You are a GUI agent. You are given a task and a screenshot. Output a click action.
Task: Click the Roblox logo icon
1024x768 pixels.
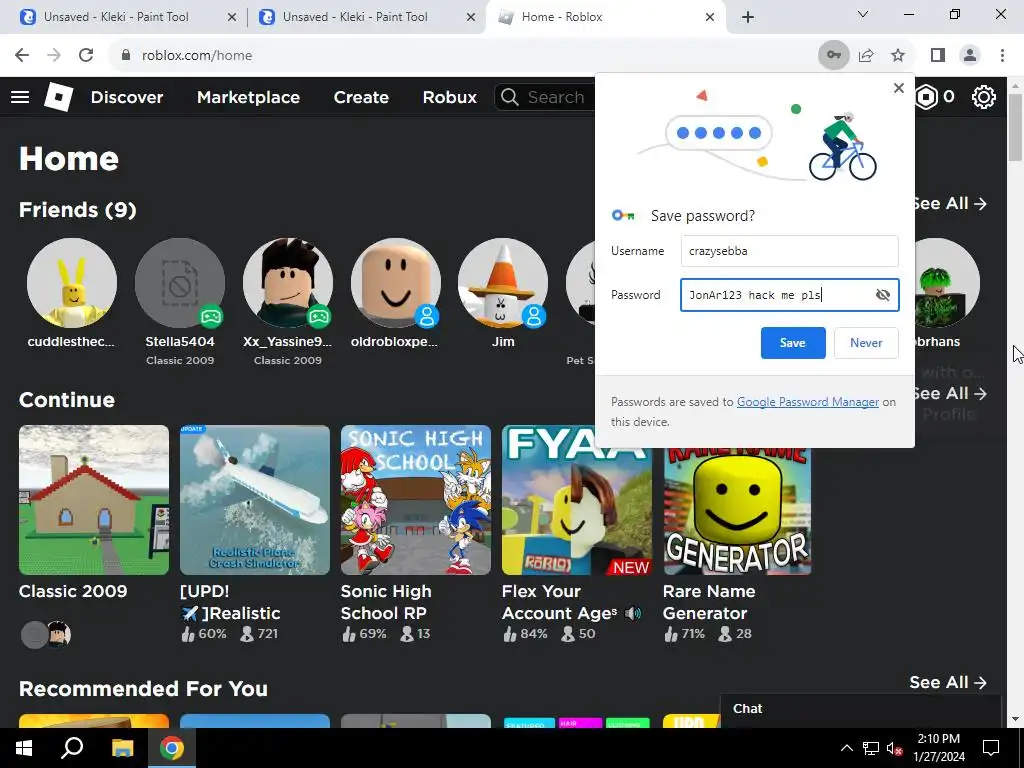click(x=58, y=97)
